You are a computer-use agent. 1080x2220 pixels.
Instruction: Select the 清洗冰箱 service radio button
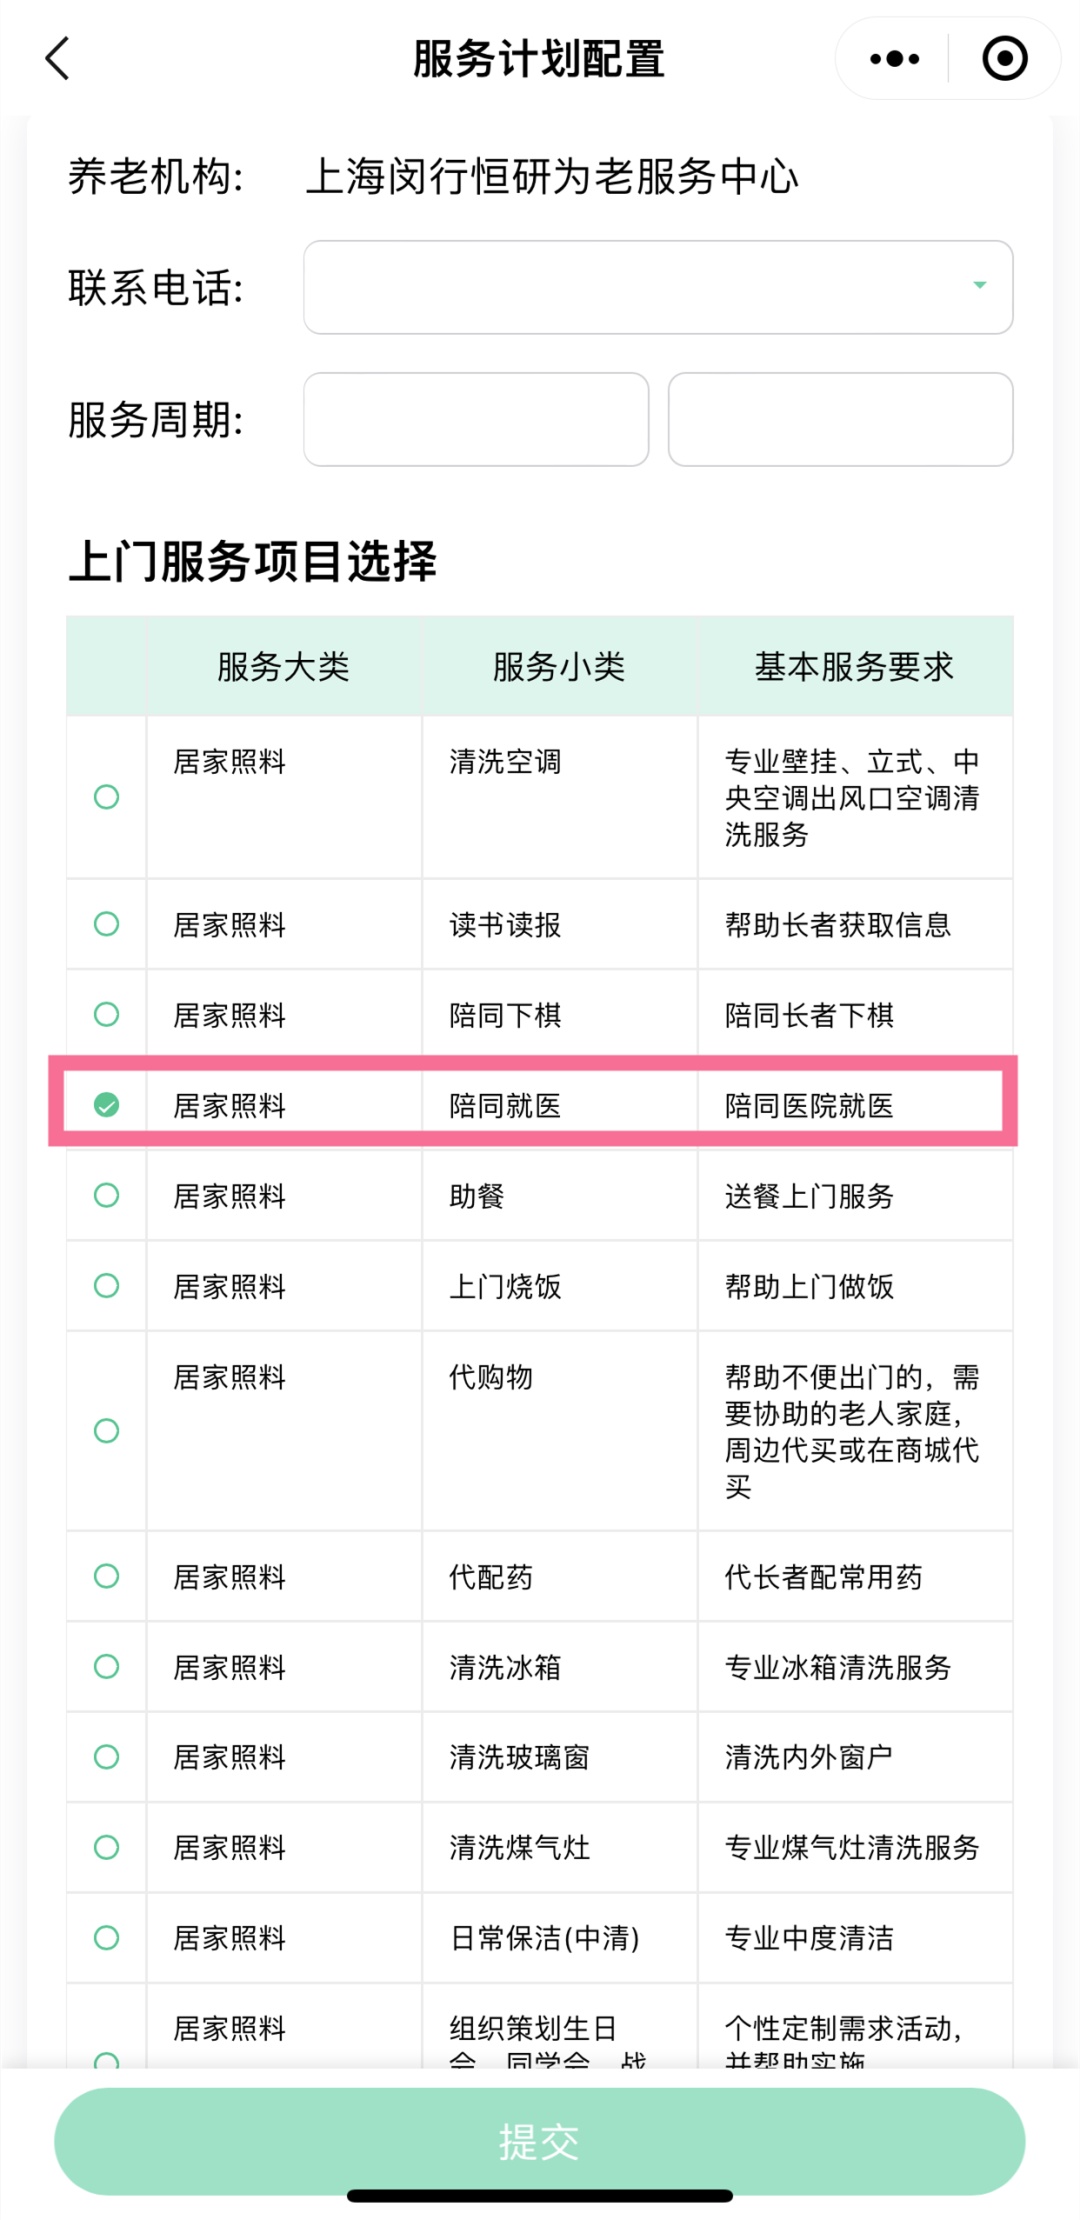pyautogui.click(x=106, y=1666)
